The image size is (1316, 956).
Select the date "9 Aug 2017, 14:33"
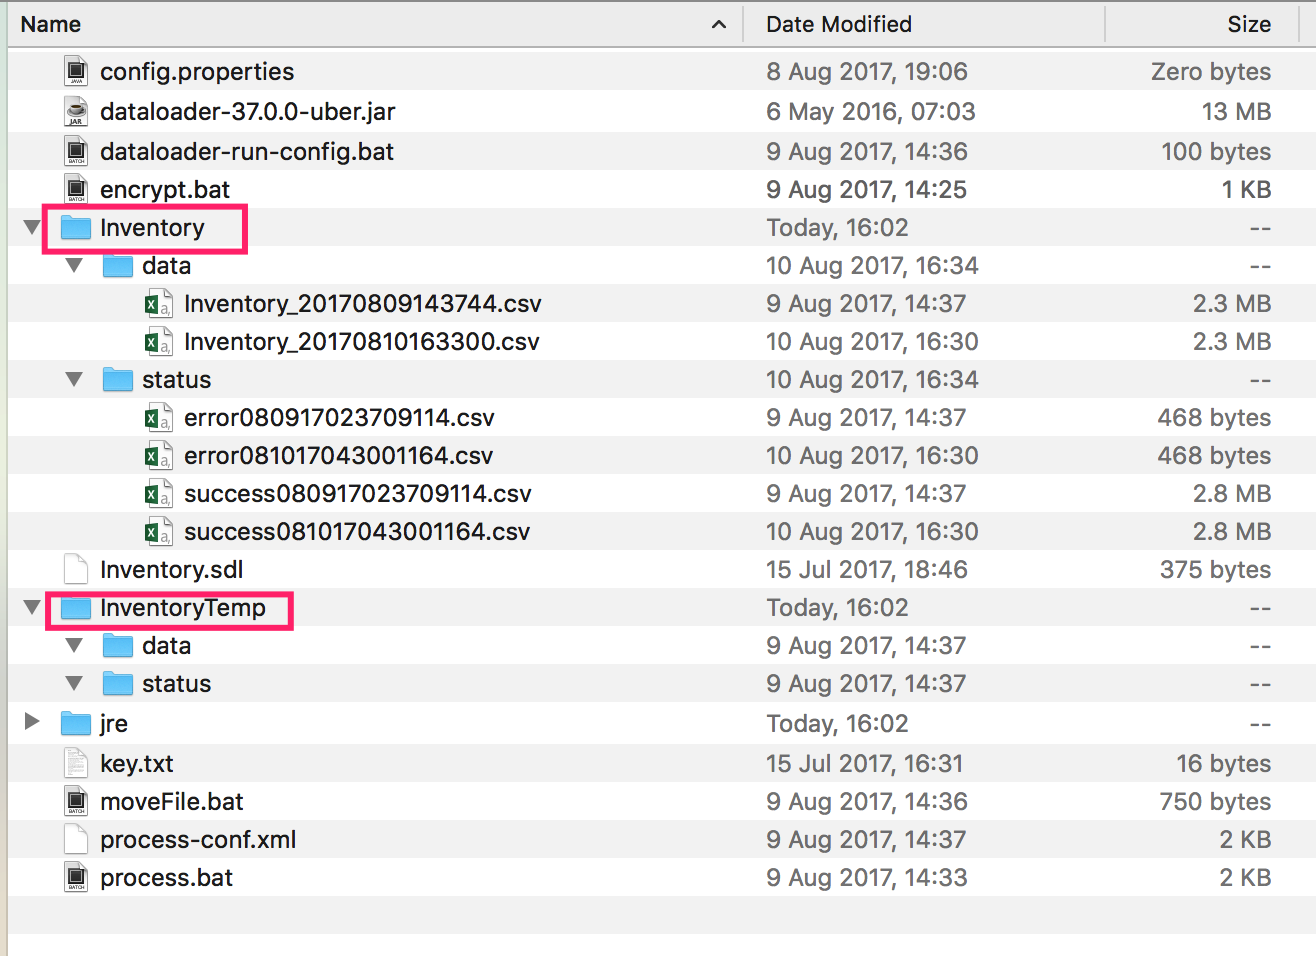coord(867,878)
